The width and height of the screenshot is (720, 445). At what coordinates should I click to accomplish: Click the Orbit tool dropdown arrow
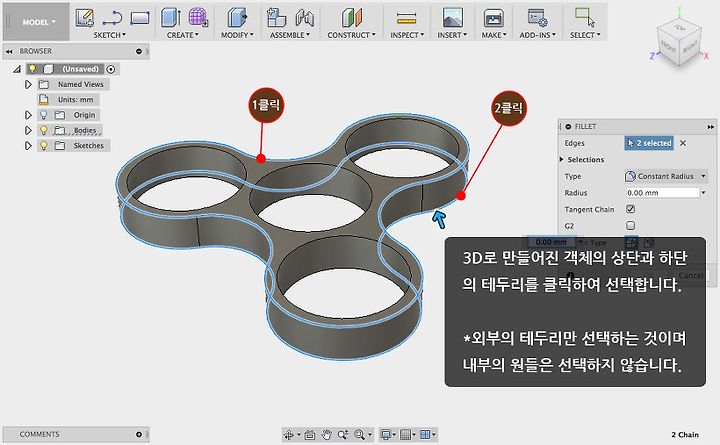[x=298, y=435]
